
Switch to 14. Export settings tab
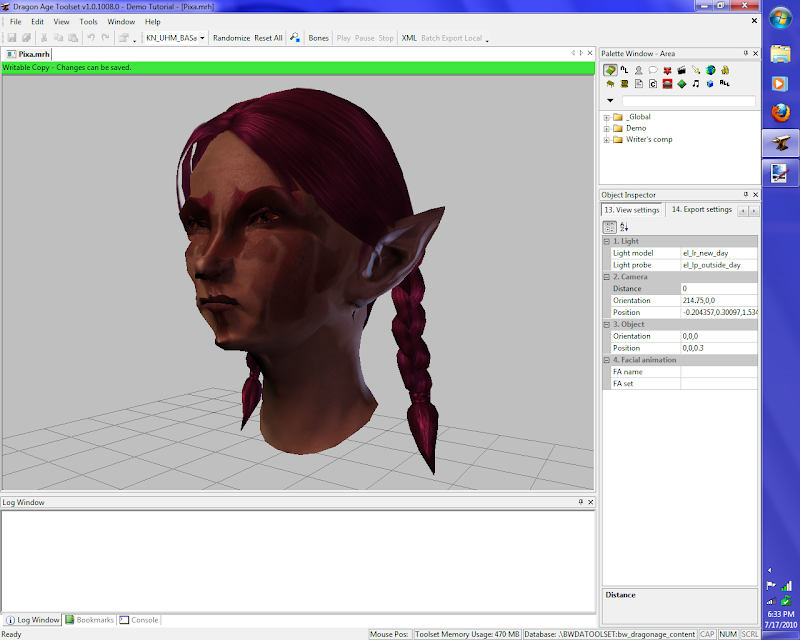701,210
